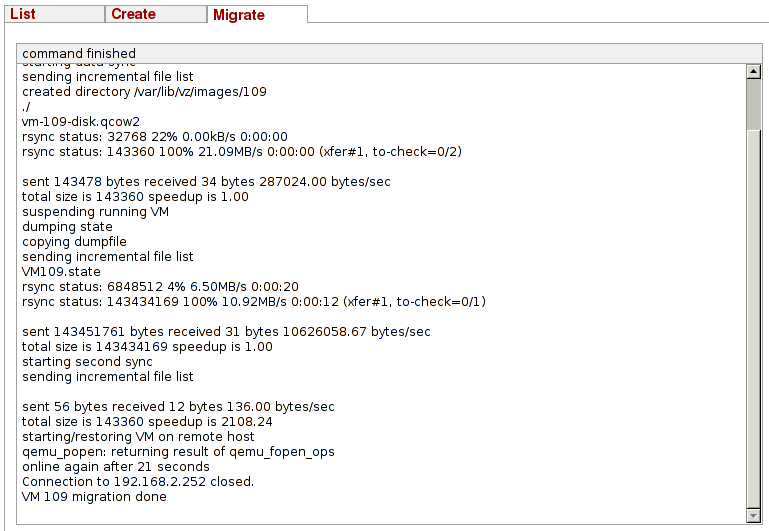This screenshot has width=769, height=531.
Task: Click the line 'VM 109 migration done'
Action: pyautogui.click(x=94, y=497)
